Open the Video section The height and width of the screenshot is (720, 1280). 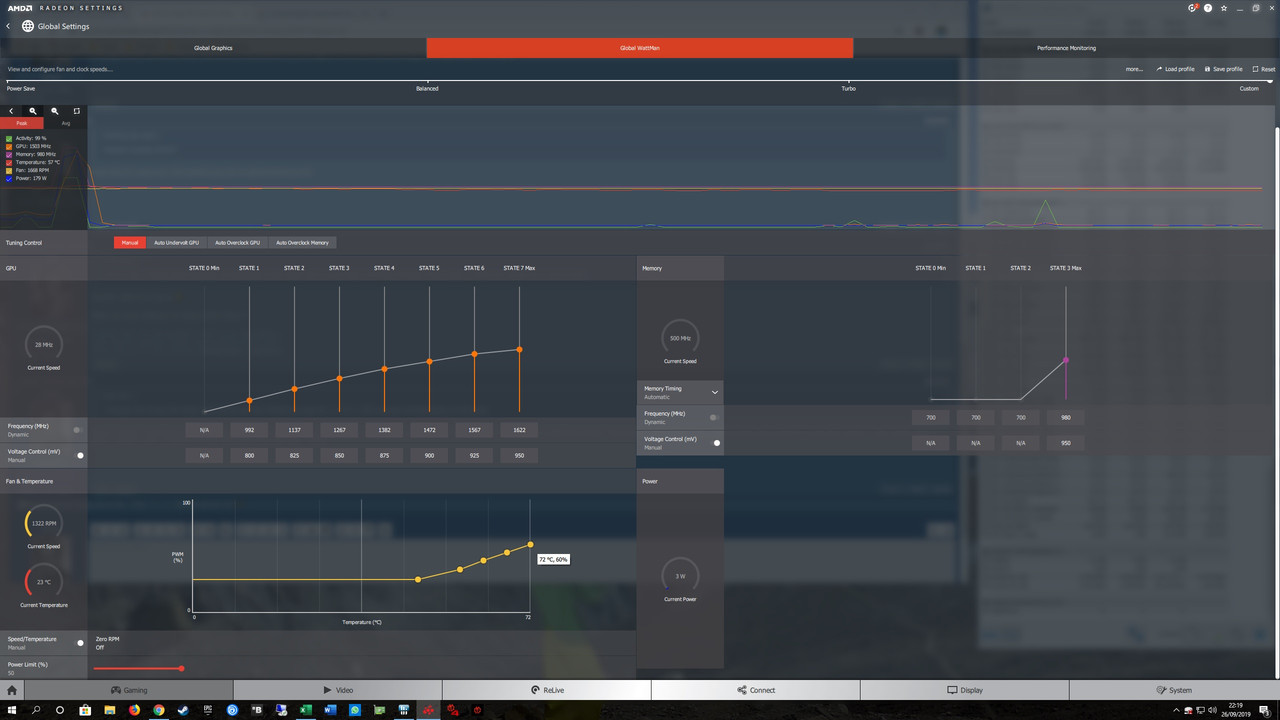point(338,690)
